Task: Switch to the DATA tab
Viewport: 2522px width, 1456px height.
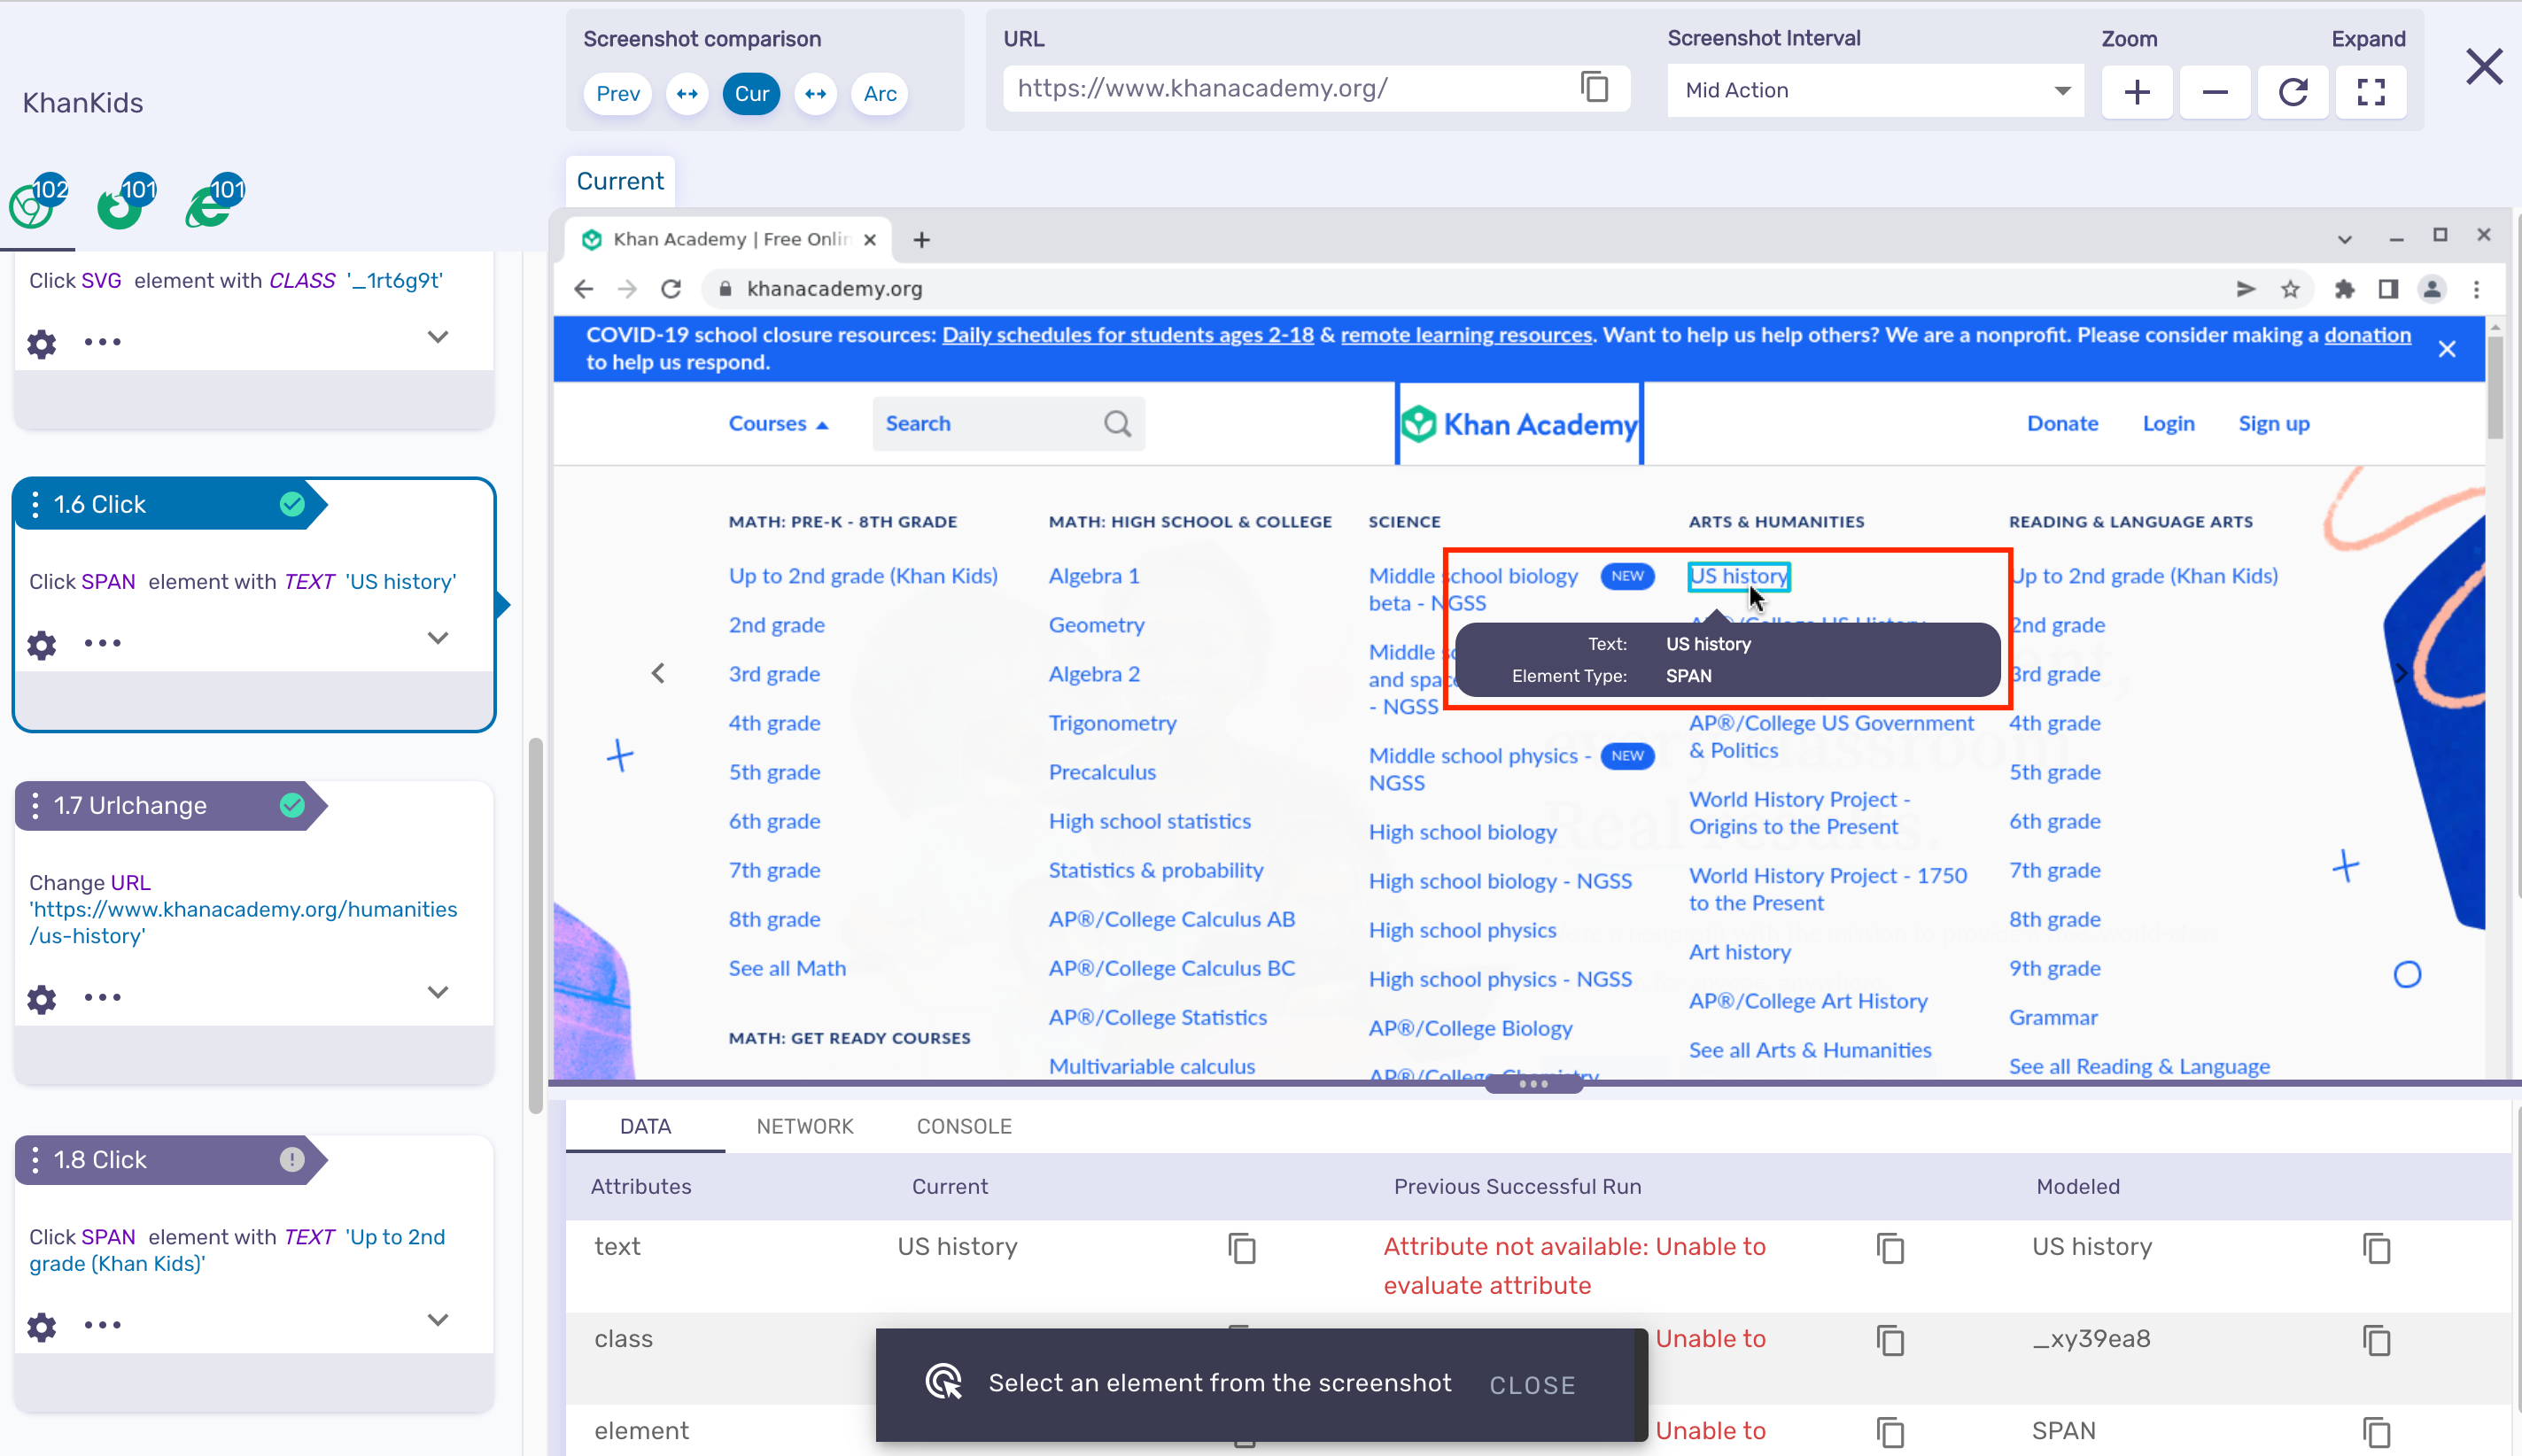Action: point(645,1127)
